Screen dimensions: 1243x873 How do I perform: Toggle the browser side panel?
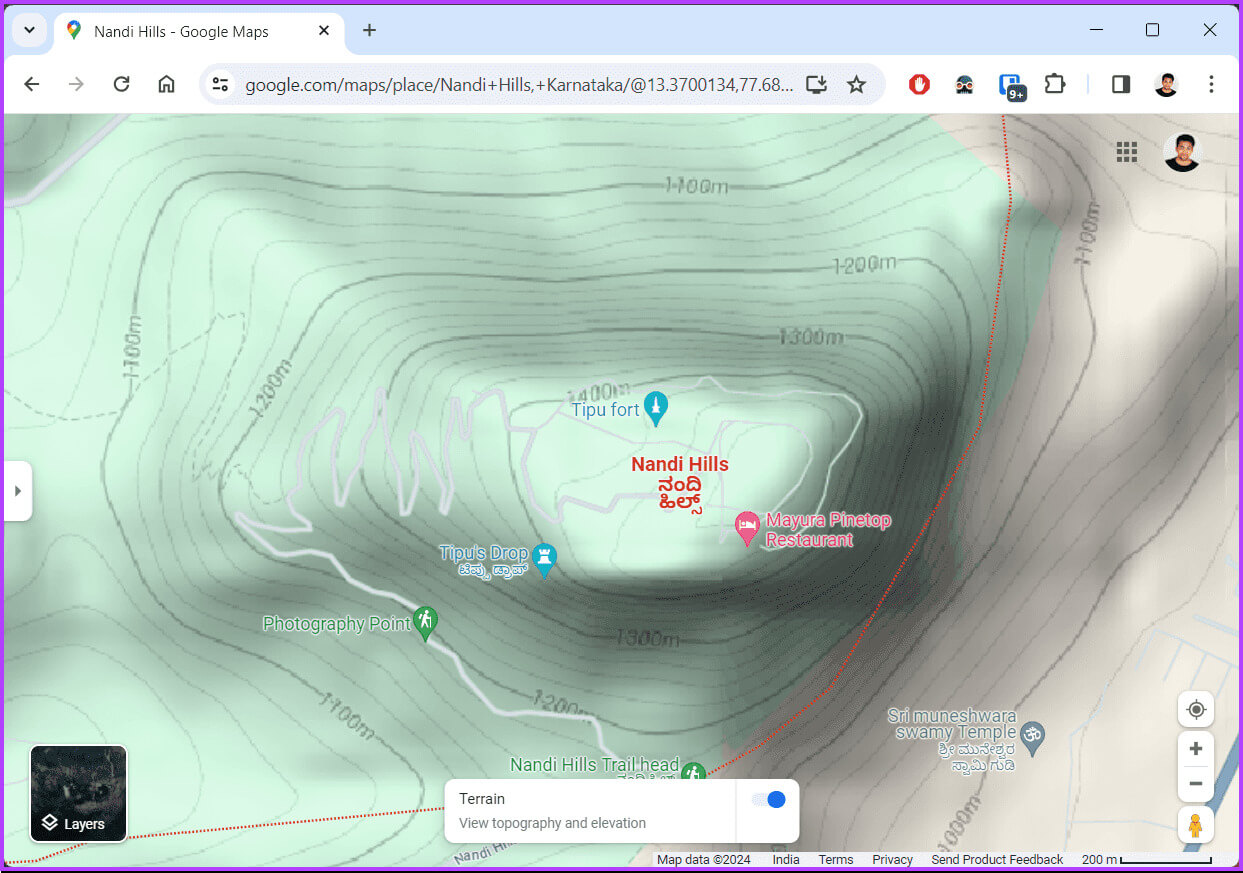coord(1121,85)
